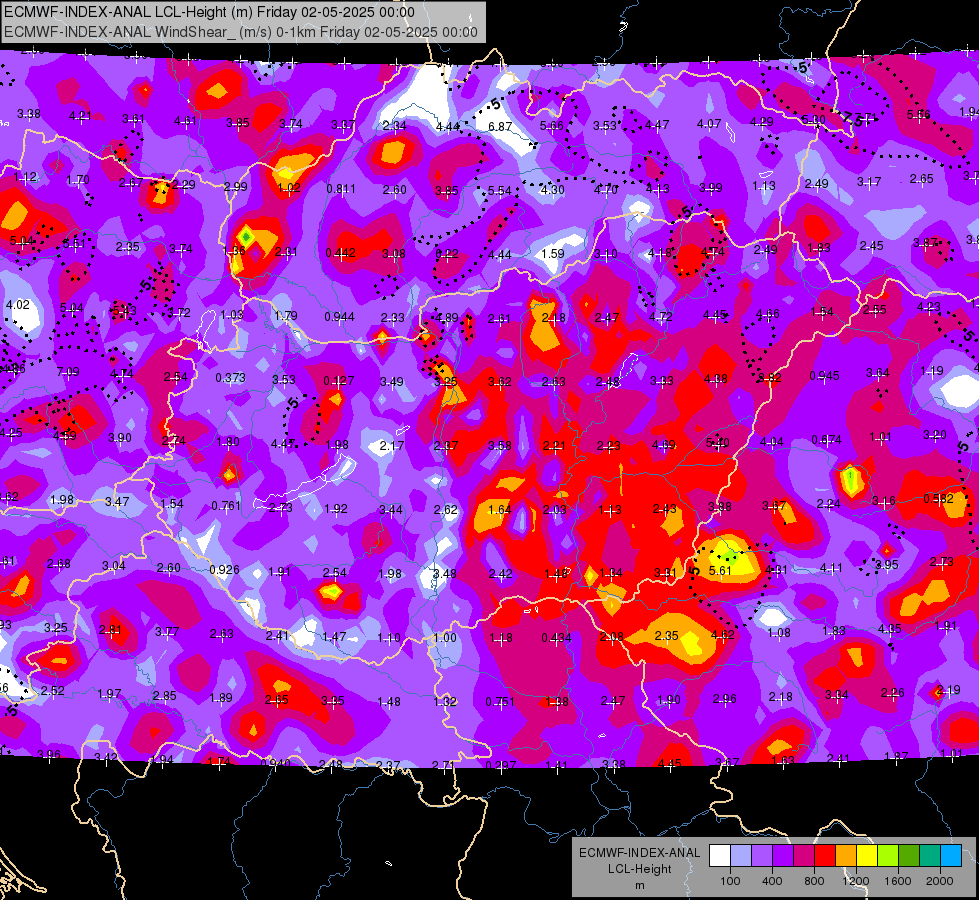Click the dark green legend swatch

click(909, 856)
